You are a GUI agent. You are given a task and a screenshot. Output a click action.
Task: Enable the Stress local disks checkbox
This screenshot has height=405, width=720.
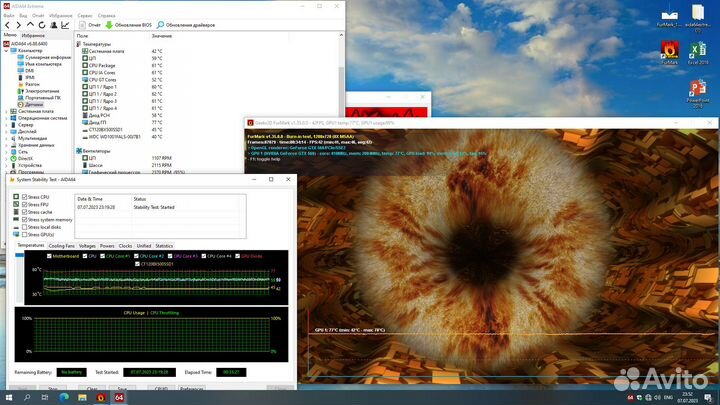[x=25, y=227]
